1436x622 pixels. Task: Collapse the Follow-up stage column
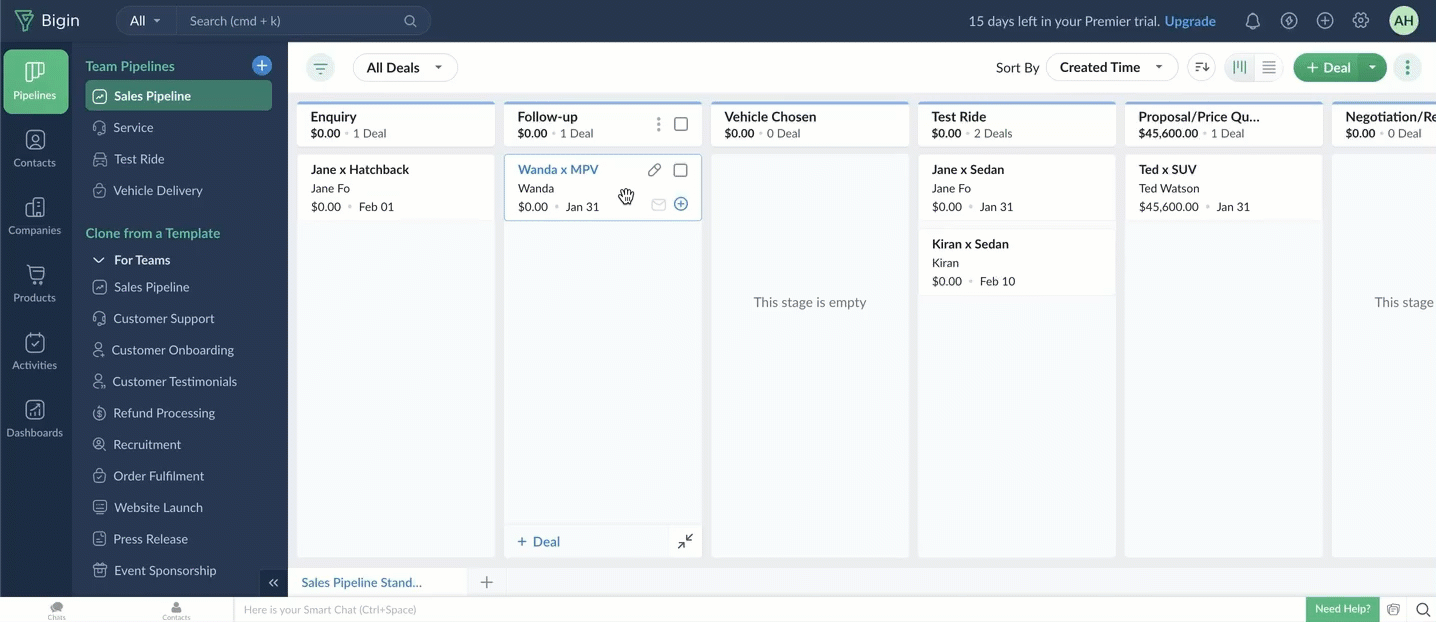coord(685,541)
